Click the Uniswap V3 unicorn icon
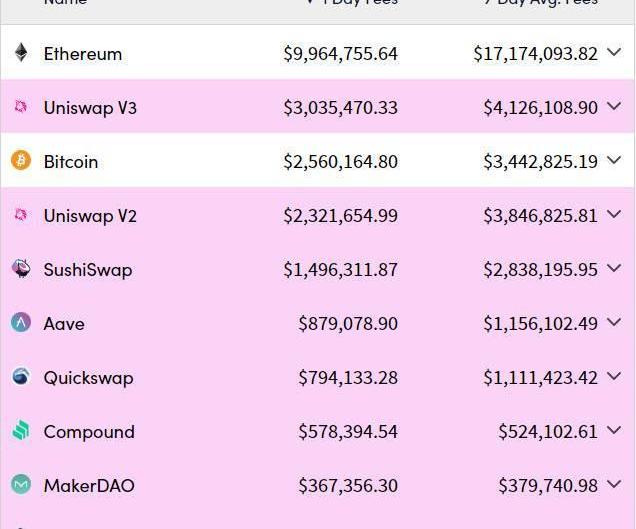The image size is (636, 529). tap(21, 107)
